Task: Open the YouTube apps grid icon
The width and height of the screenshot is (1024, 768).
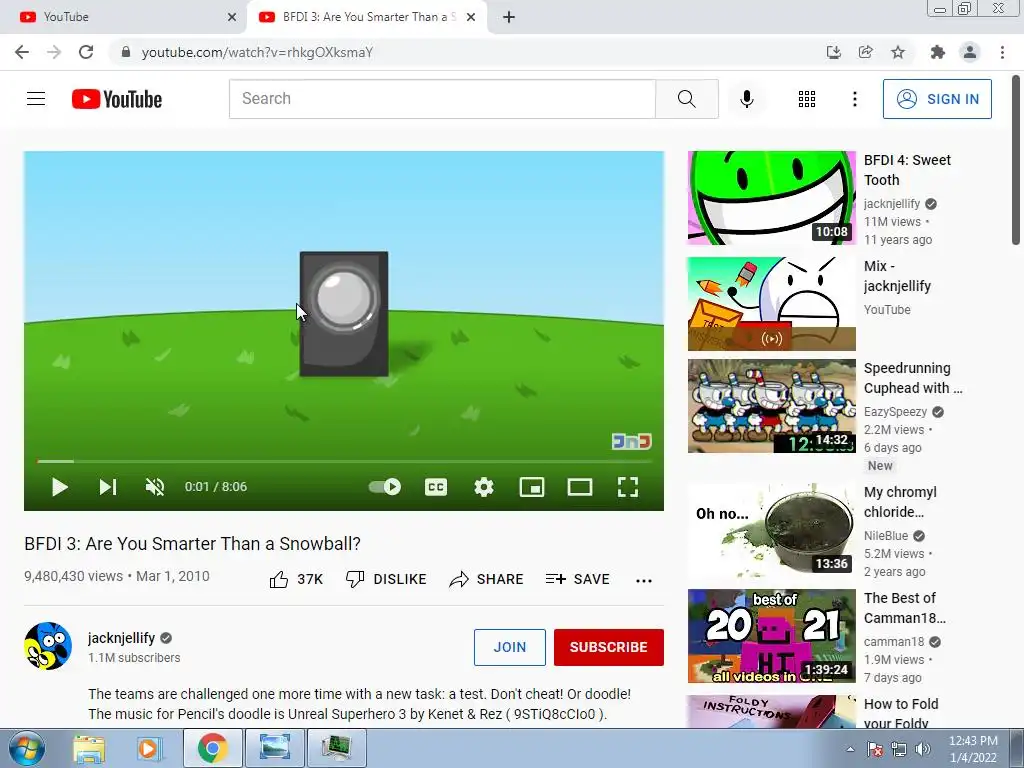Action: [x=807, y=99]
